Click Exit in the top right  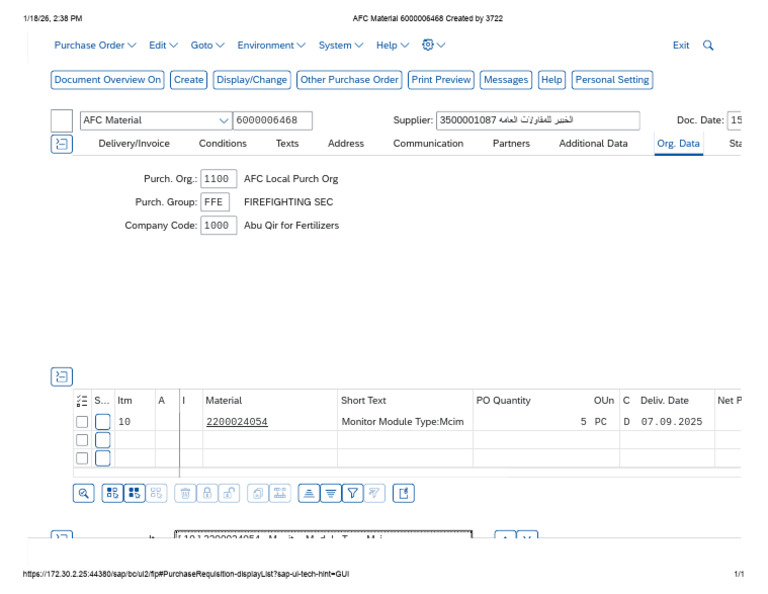[681, 46]
